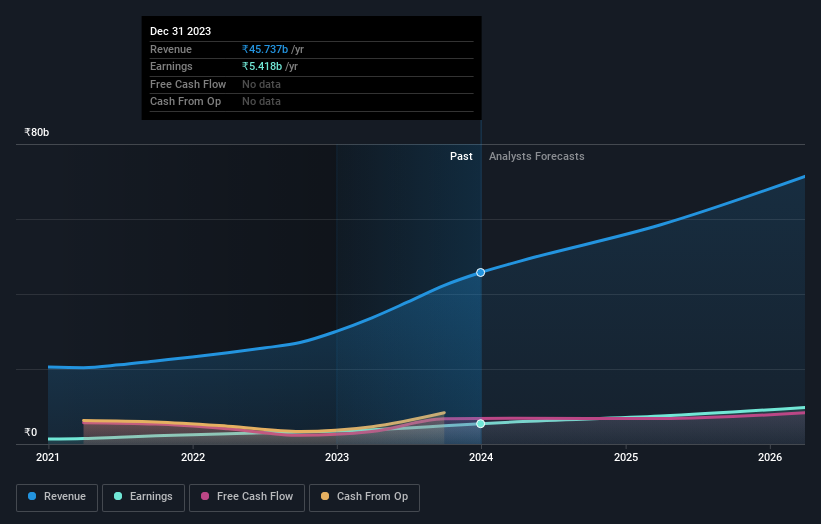Click the tooltip 'Cash From Op' row label
821x524 pixels.
coord(185,102)
